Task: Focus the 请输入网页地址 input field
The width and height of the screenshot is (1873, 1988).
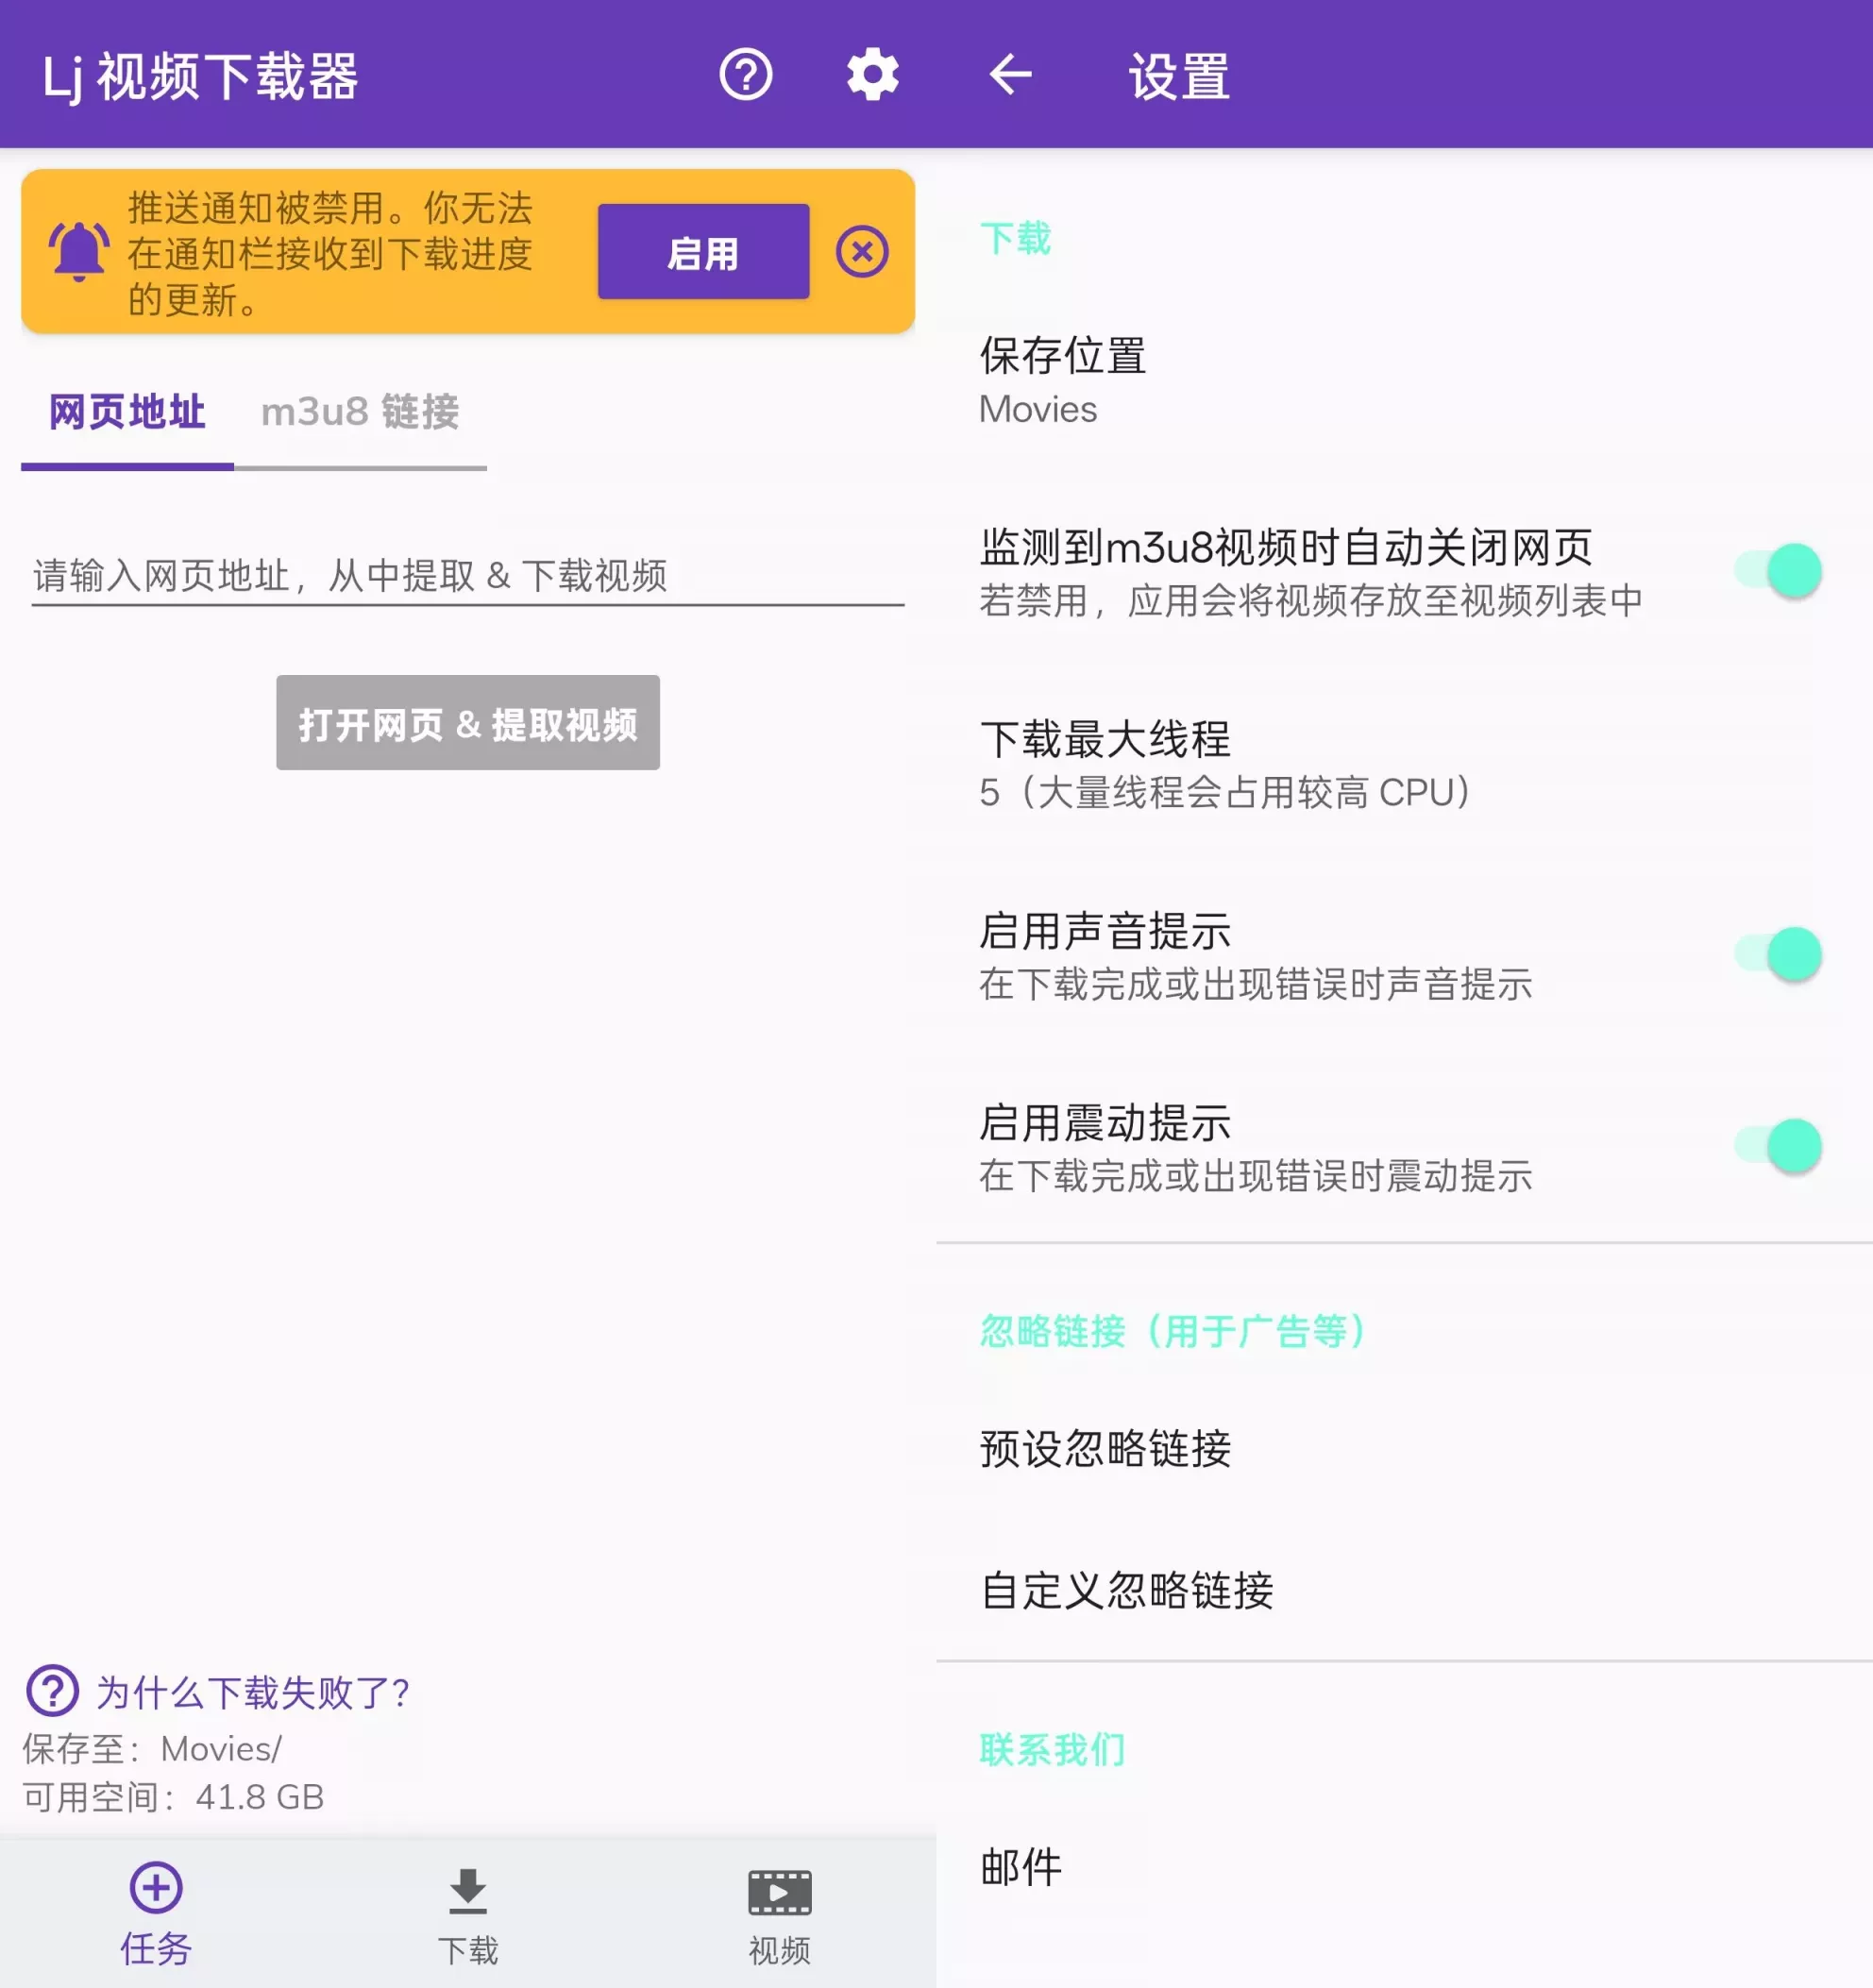Action: click(x=467, y=576)
